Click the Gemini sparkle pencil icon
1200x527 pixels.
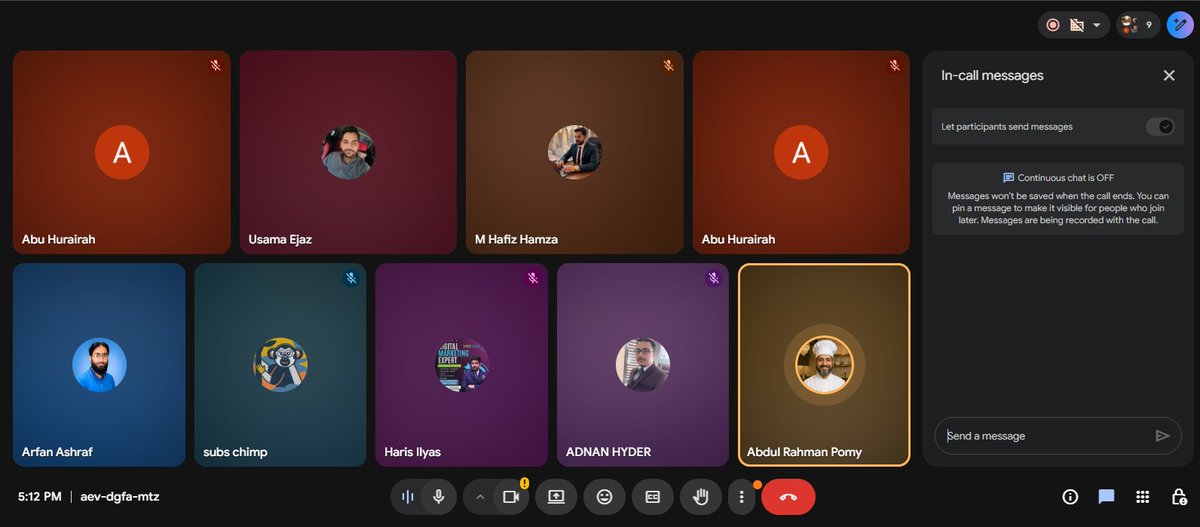pos(1179,25)
